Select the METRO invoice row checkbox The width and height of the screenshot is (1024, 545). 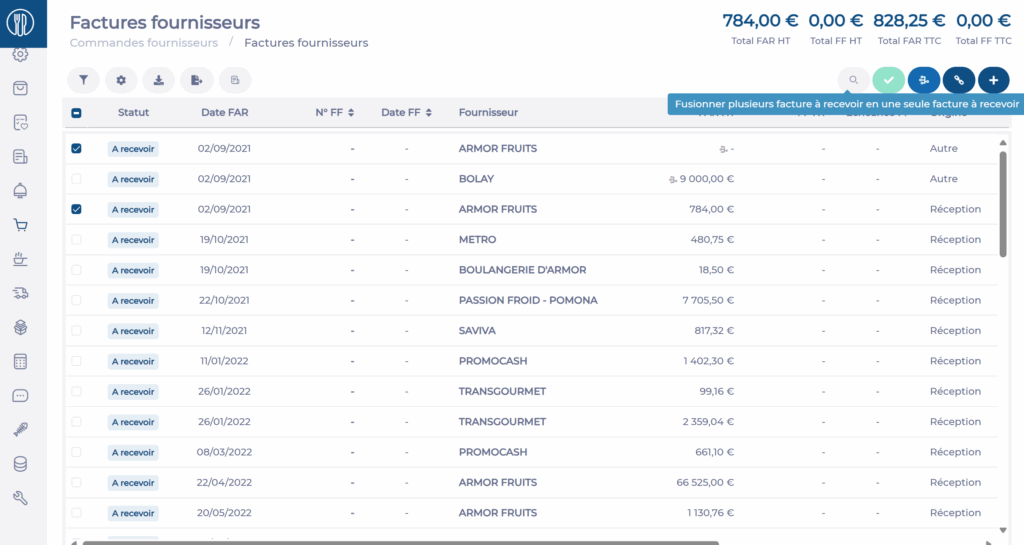[x=77, y=240]
